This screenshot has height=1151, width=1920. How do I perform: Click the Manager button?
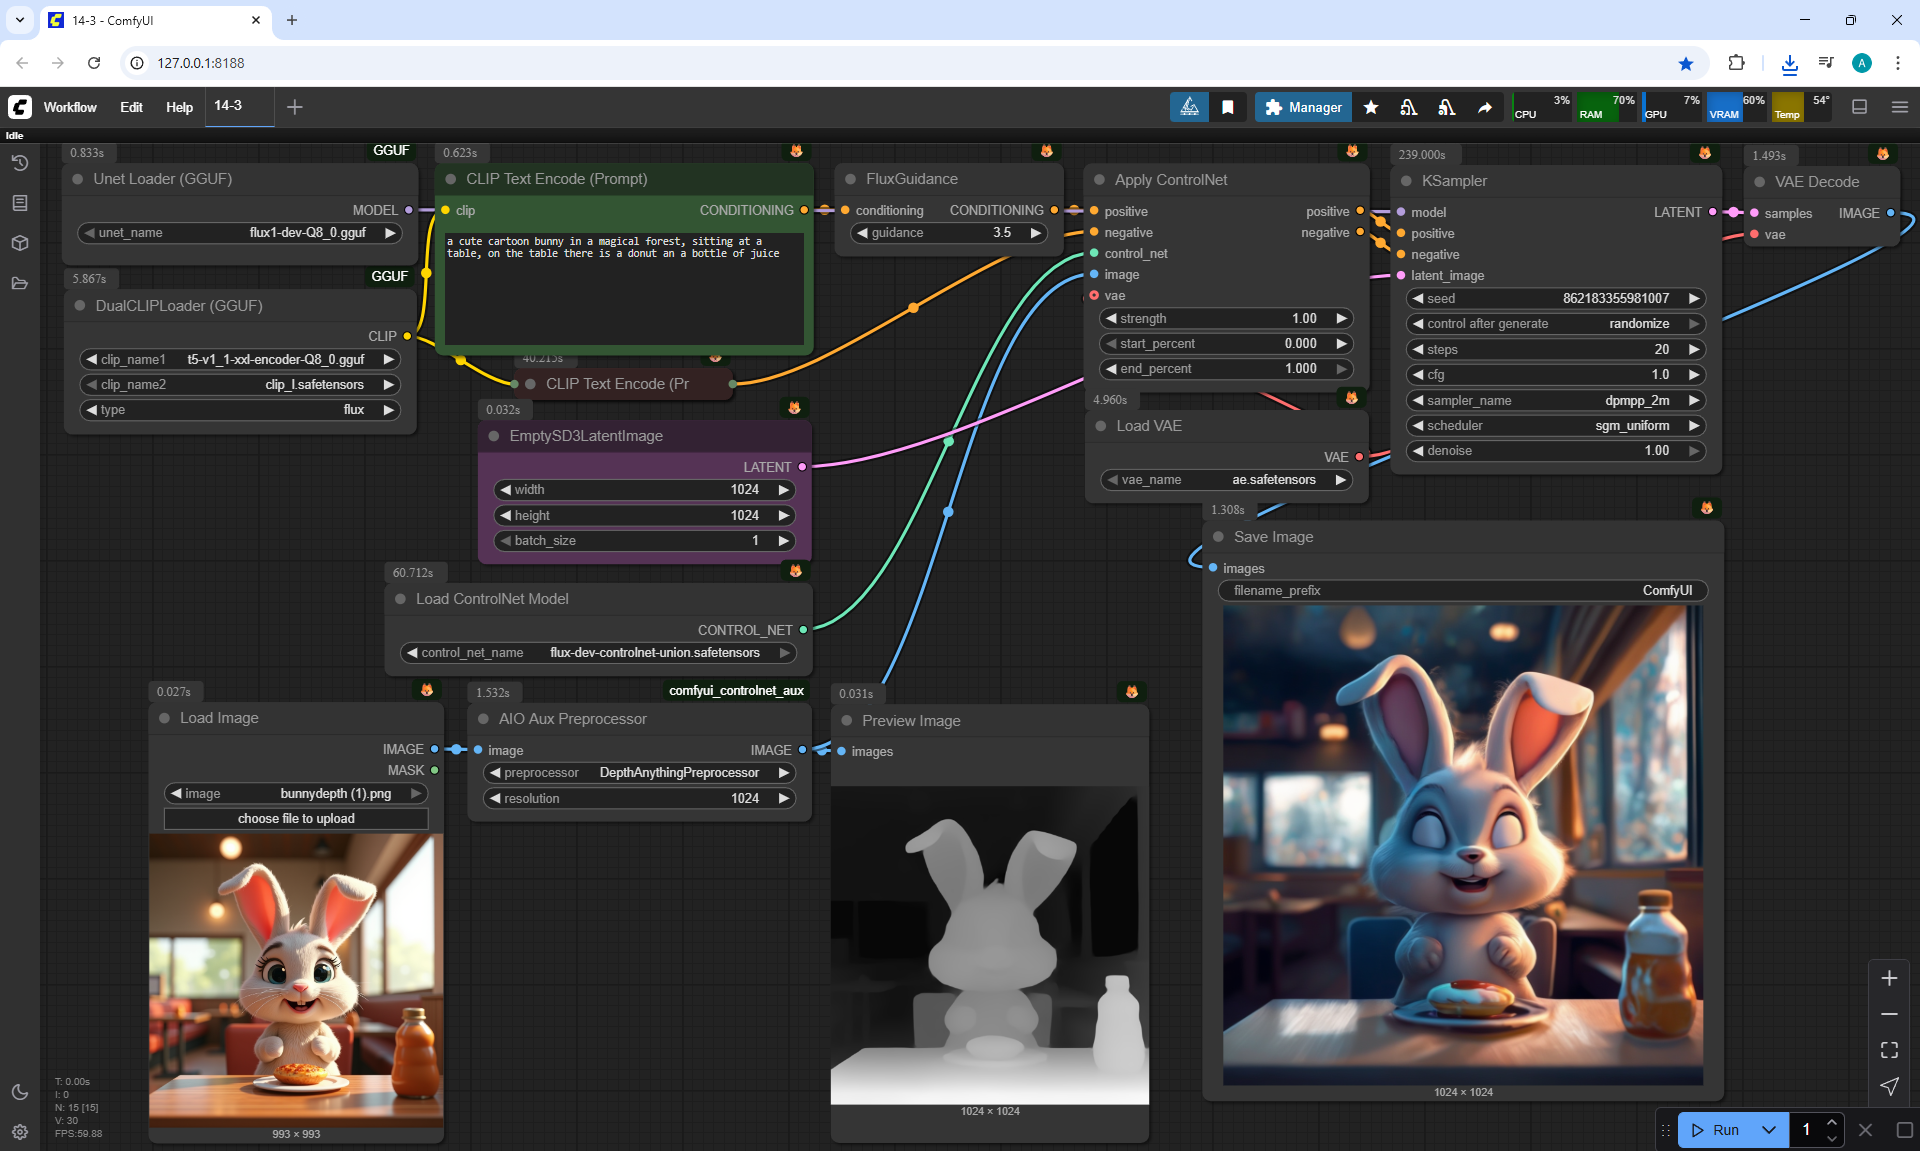click(1303, 107)
